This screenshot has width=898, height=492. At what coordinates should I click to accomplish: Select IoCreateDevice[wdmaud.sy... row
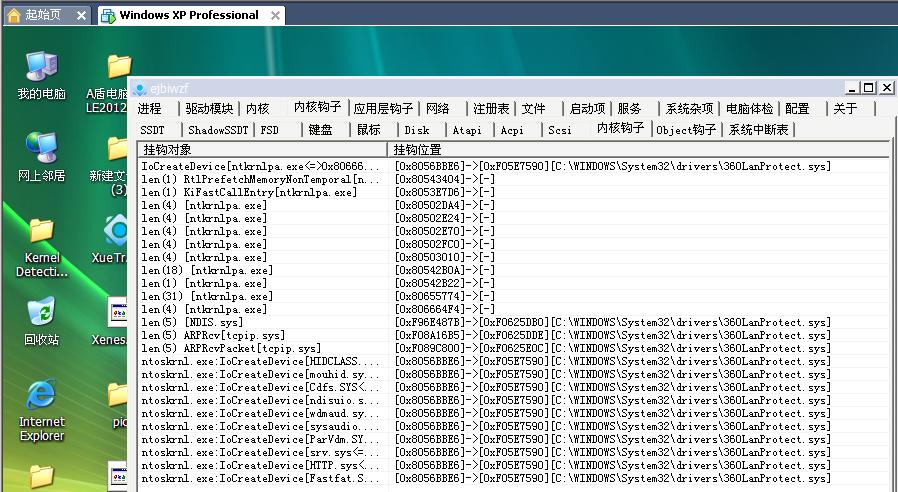(x=514, y=413)
